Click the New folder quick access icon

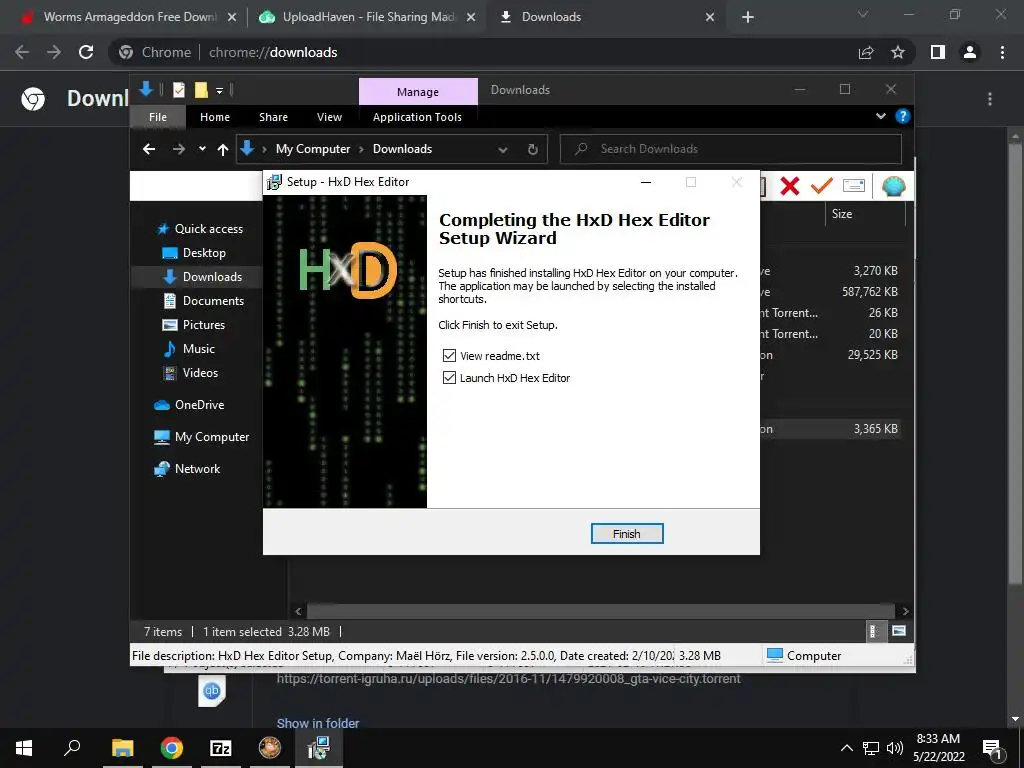(201, 90)
